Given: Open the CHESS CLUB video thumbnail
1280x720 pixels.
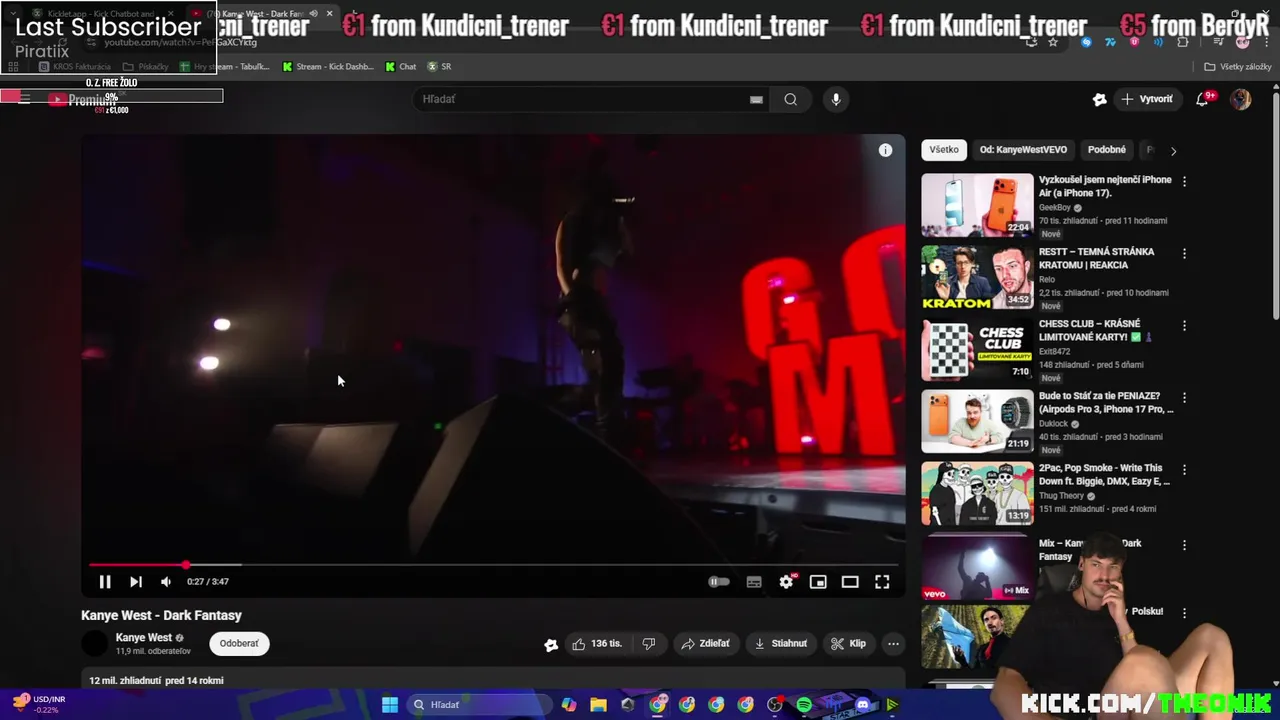Looking at the screenshot, I should pos(977,349).
